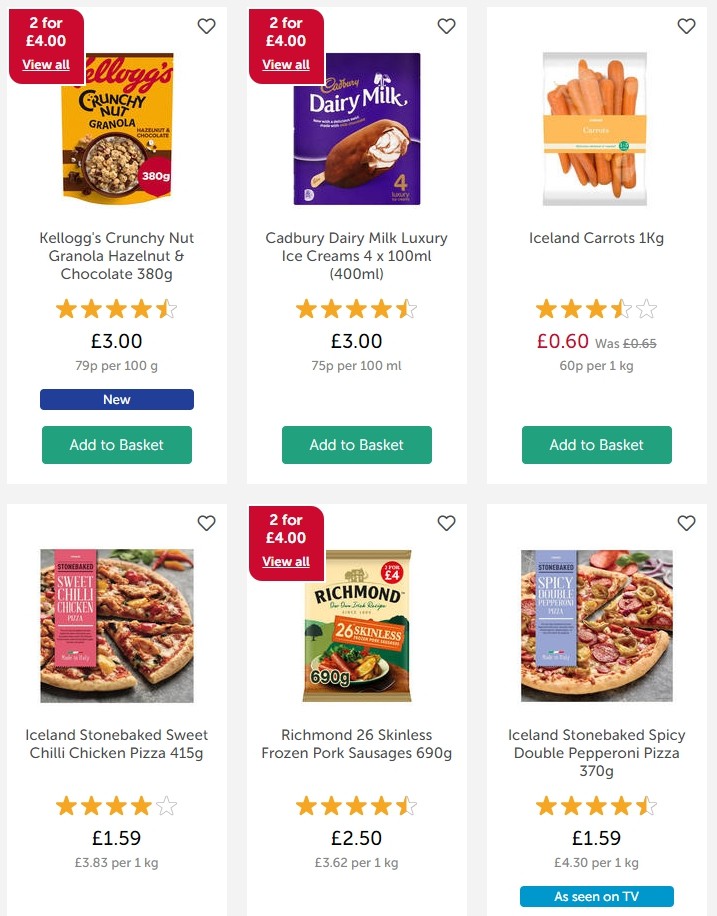Open Iceland Stonebaked Spicy Double Pepperoni title
This screenshot has width=717, height=916.
597,753
